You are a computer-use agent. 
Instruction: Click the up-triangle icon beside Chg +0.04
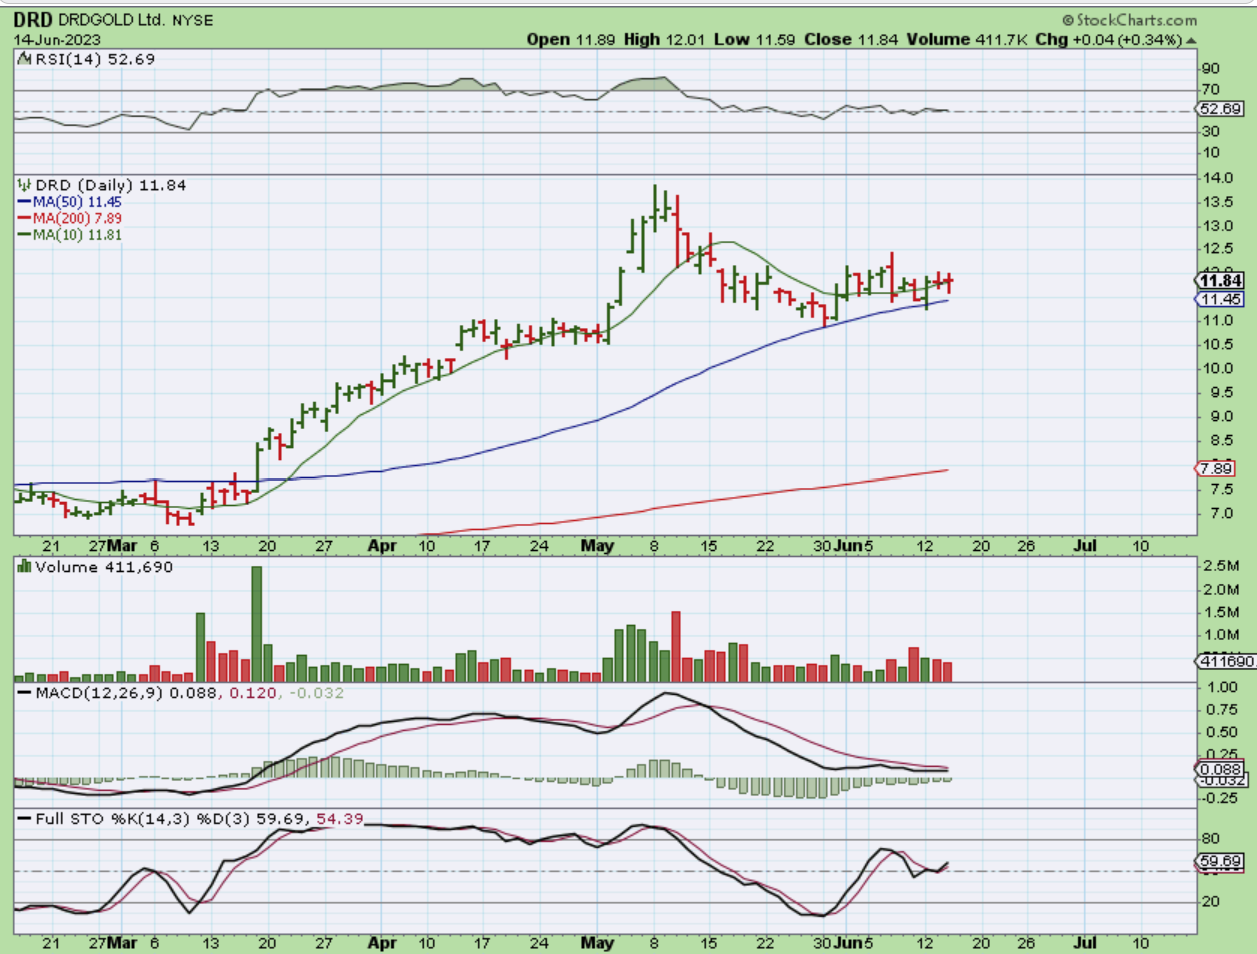point(1191,41)
